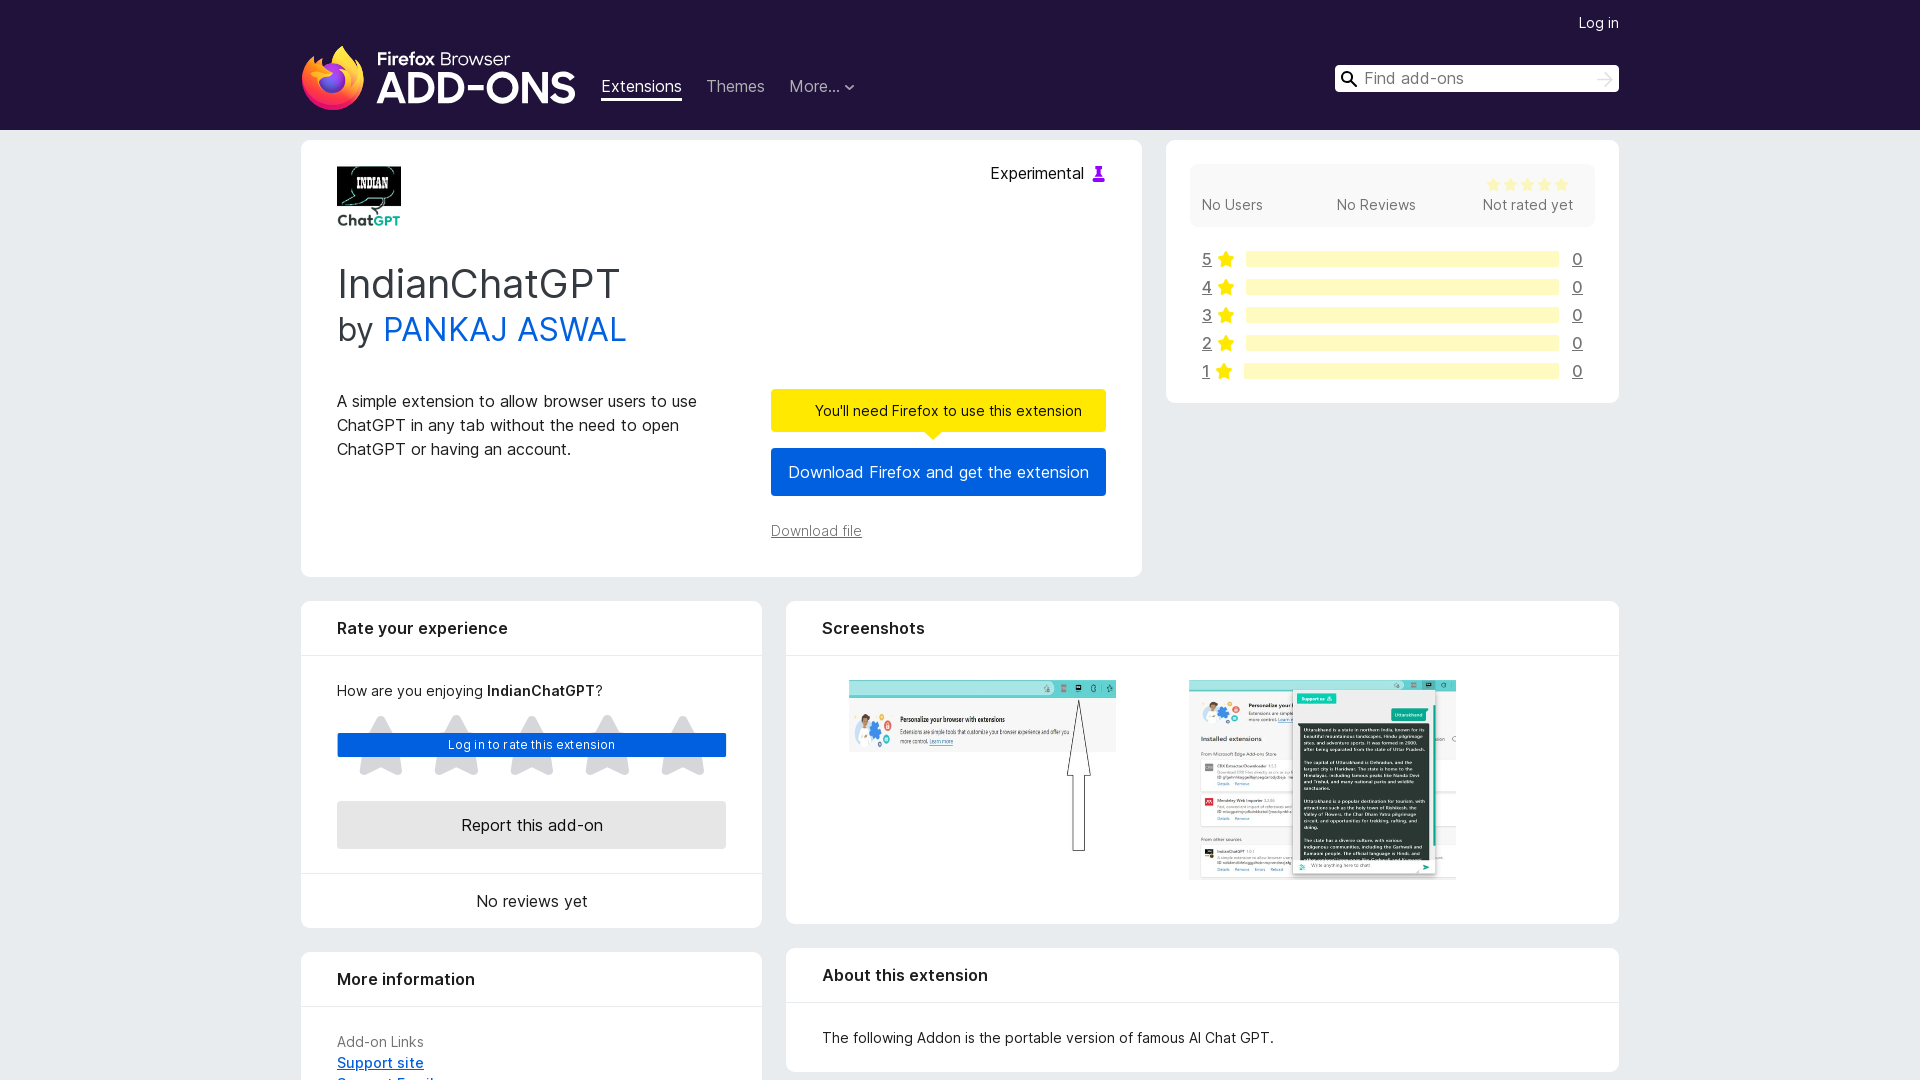Rate the extension one star
Screen dimensions: 1920x1080
point(380,745)
